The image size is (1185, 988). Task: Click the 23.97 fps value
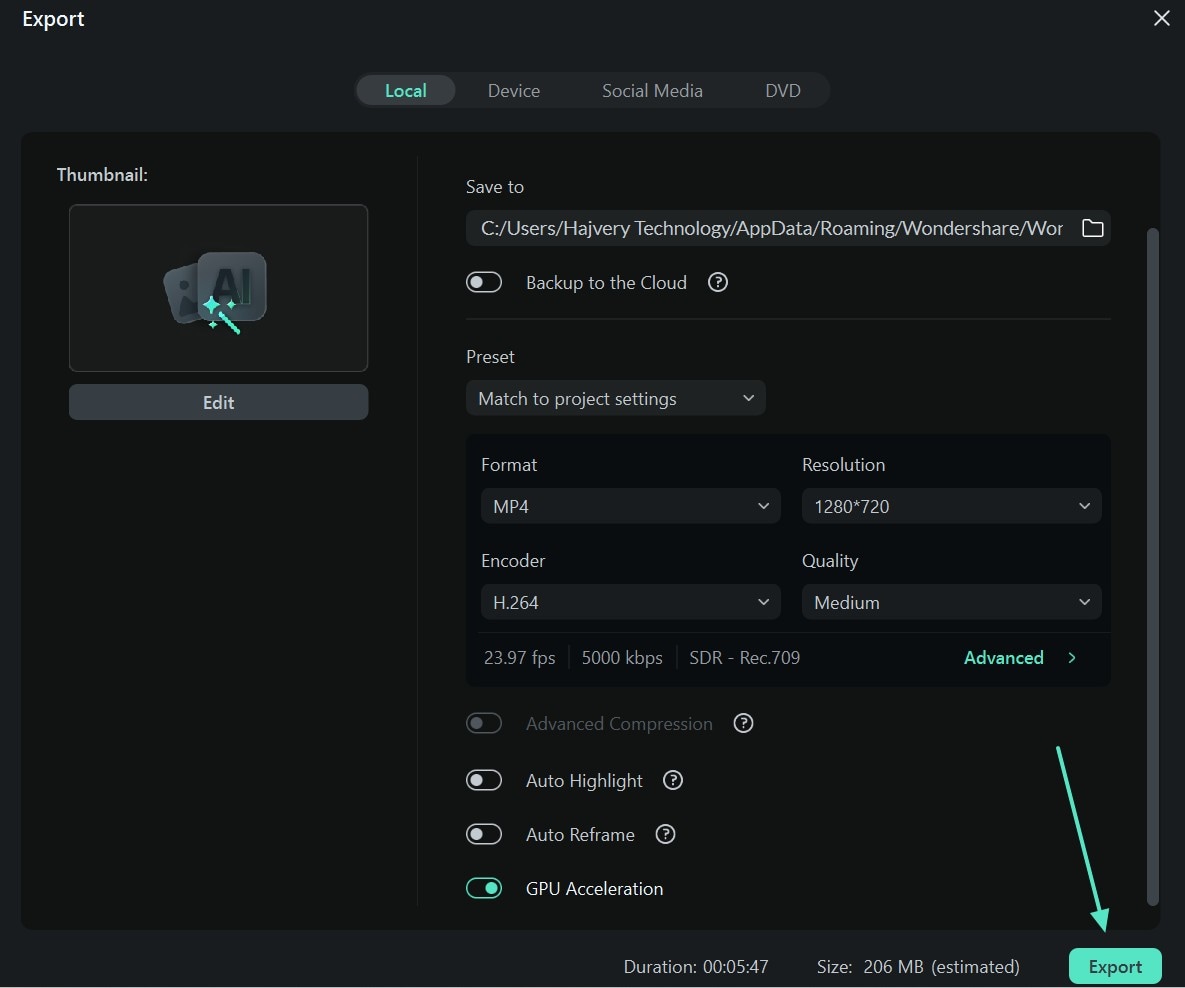pos(519,658)
